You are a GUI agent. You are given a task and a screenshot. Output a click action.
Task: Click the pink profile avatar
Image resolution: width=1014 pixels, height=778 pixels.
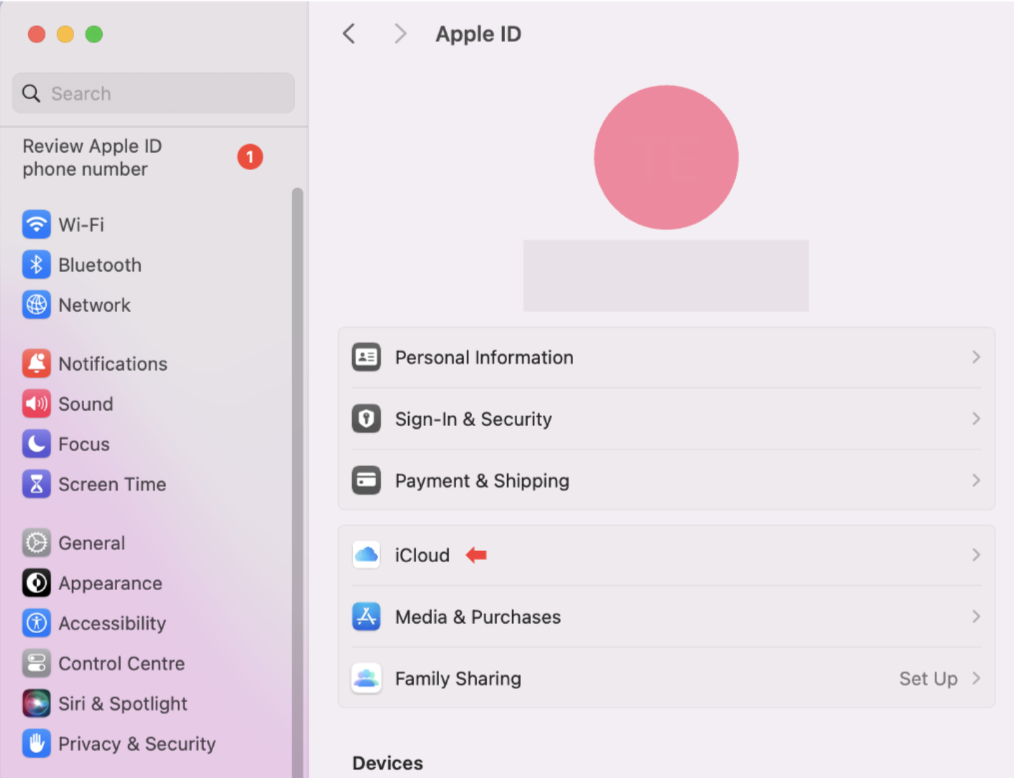click(666, 157)
